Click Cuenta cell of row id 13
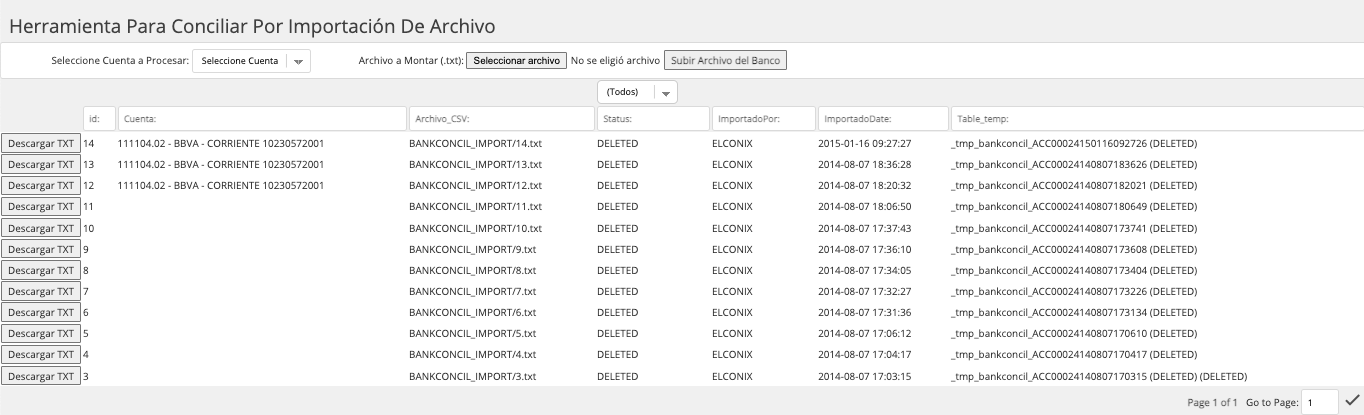This screenshot has height=415, width=1364. coord(220,165)
